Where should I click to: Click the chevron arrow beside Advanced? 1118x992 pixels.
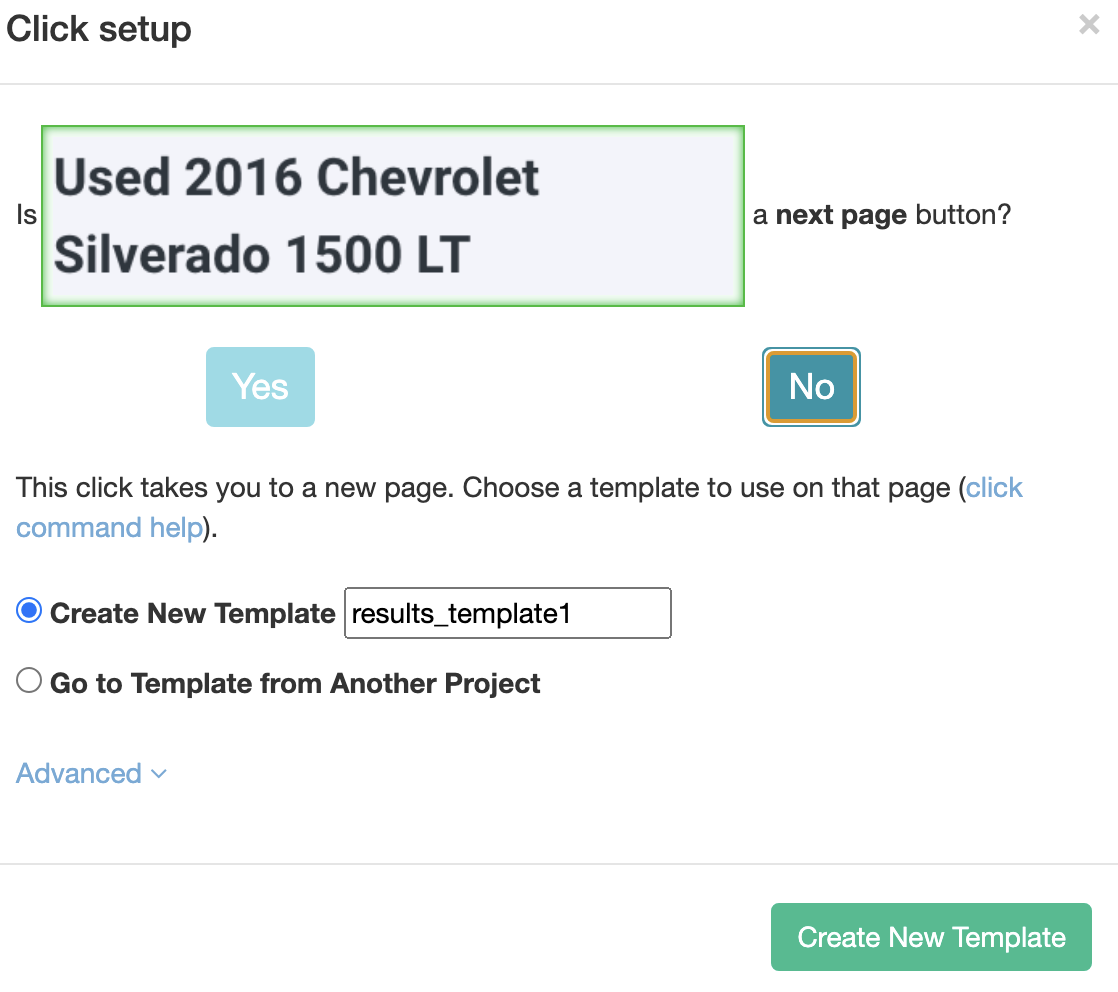(x=160, y=774)
